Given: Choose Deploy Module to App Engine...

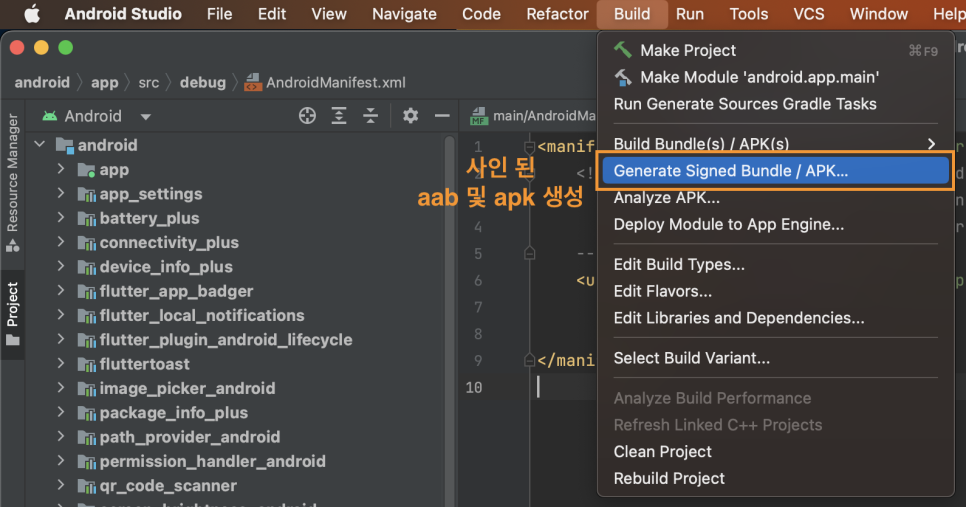Looking at the screenshot, I should [776, 224].
